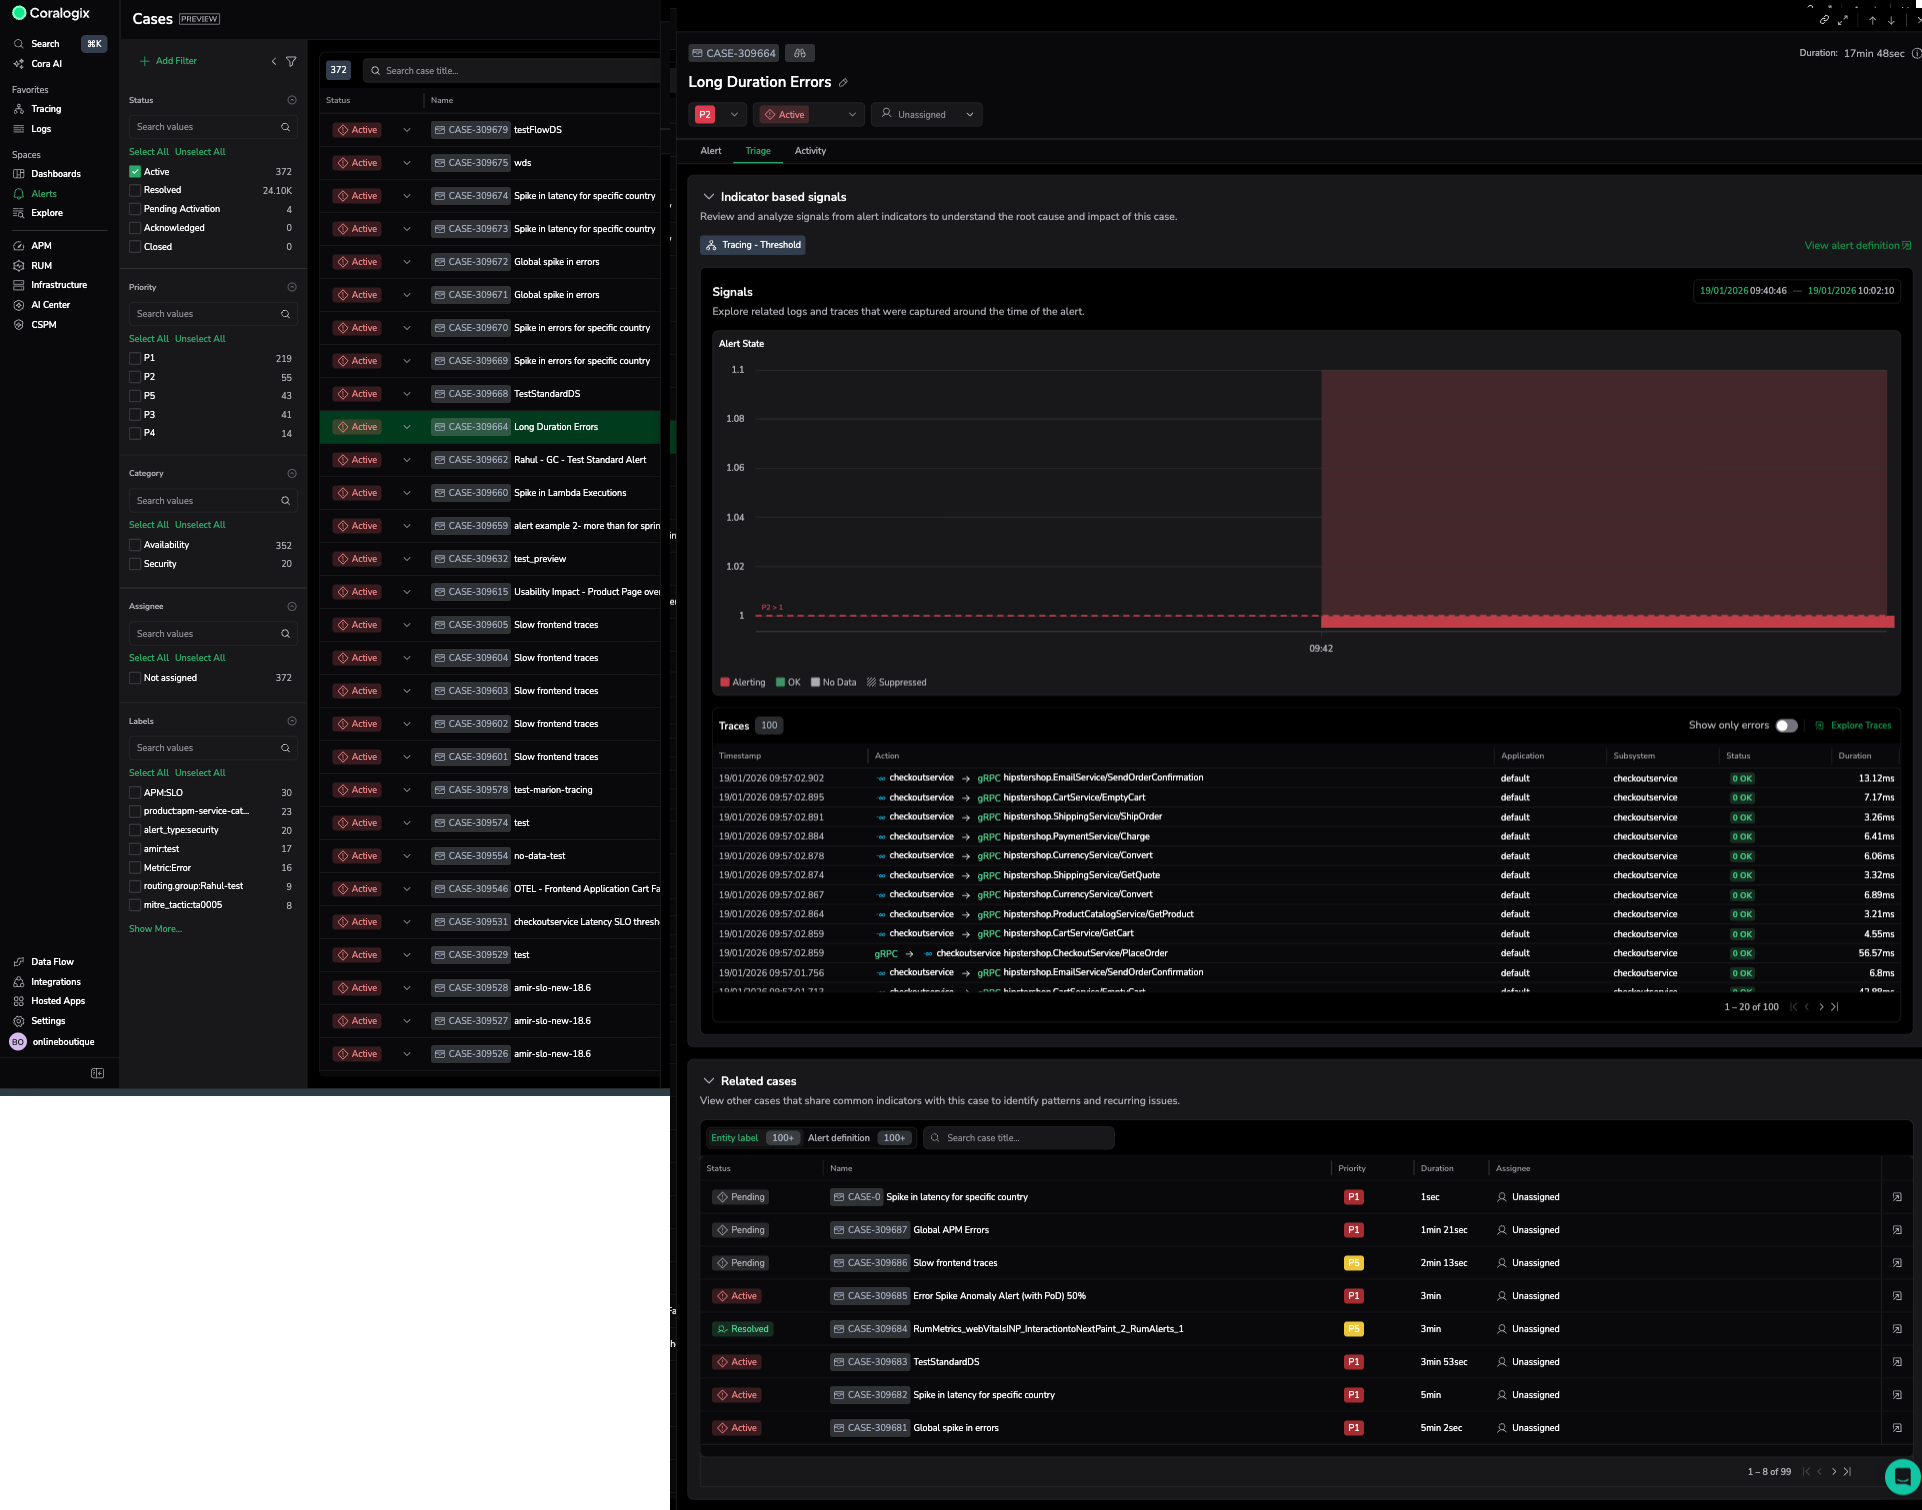
Task: Open the Intercom chat bubble
Action: coord(1901,1476)
